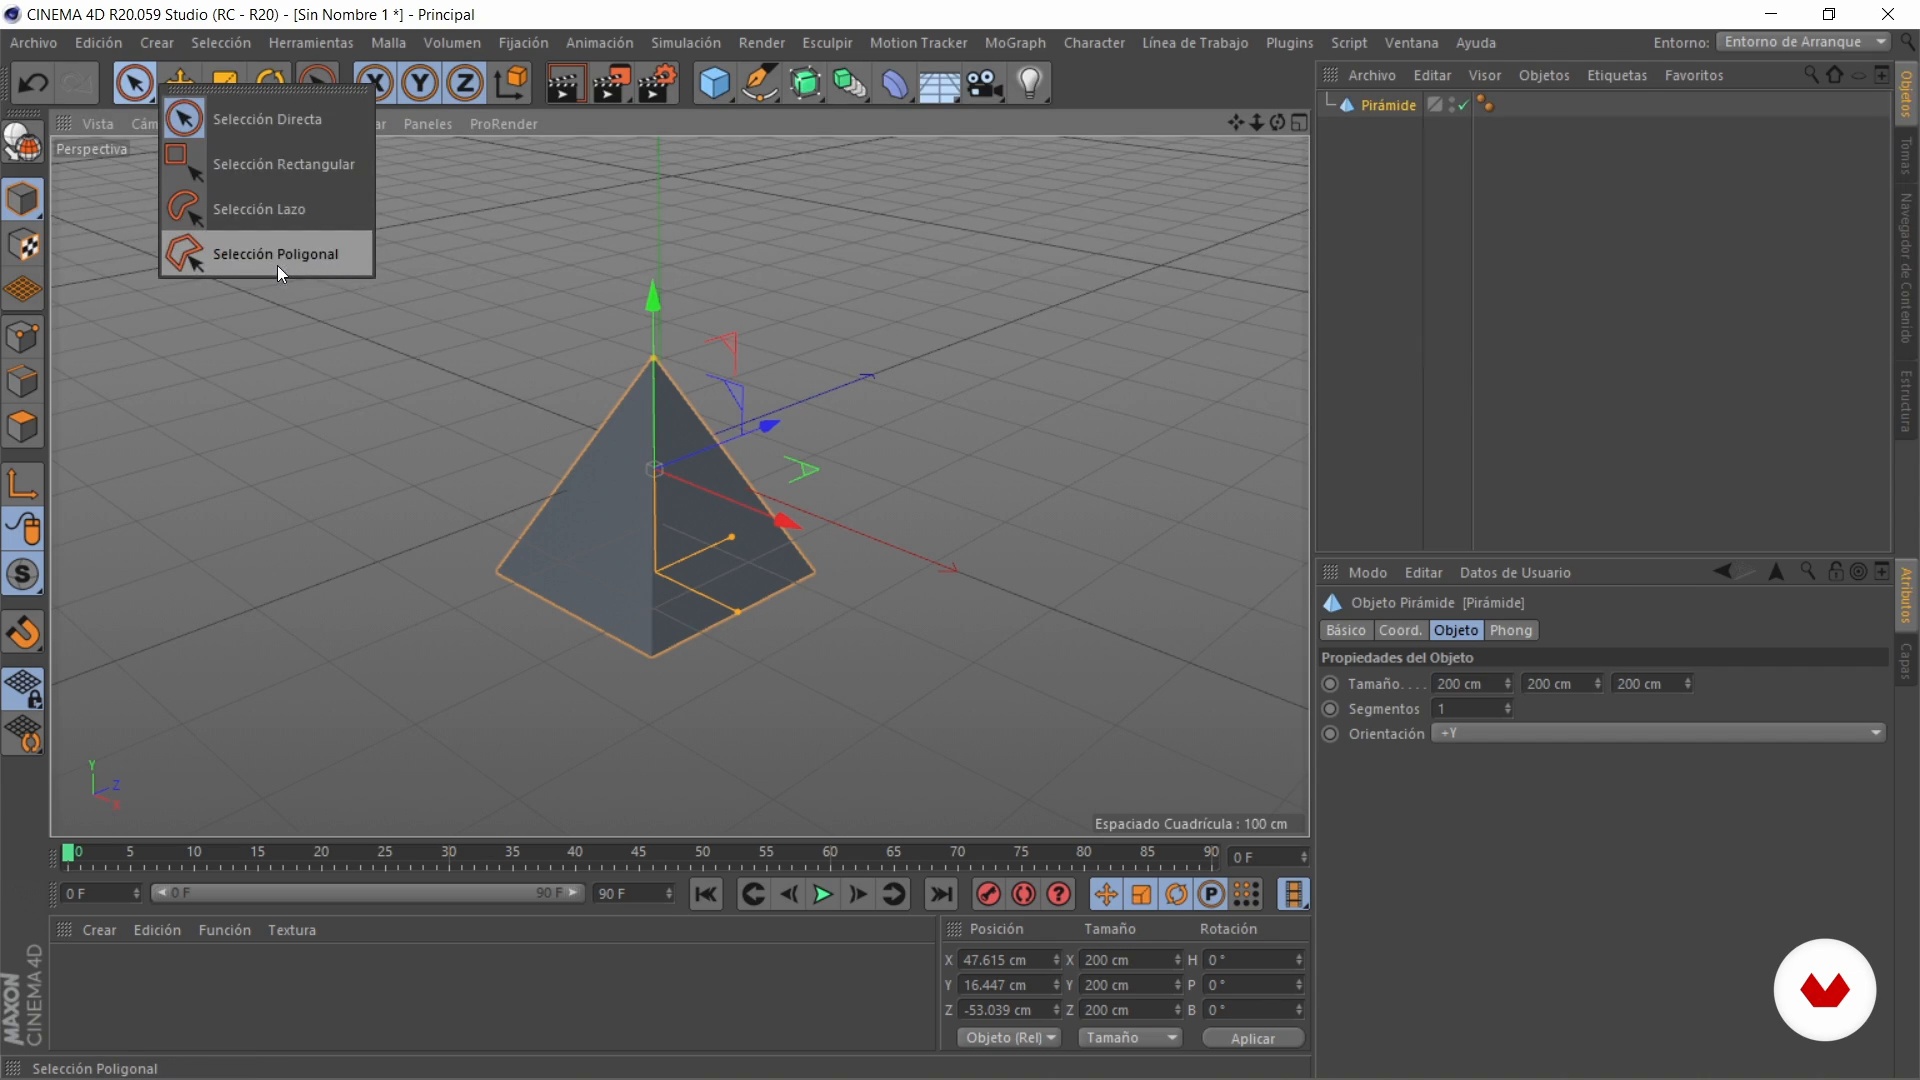Toggle Z axis lock icon
The height and width of the screenshot is (1080, 1920).
(x=465, y=83)
